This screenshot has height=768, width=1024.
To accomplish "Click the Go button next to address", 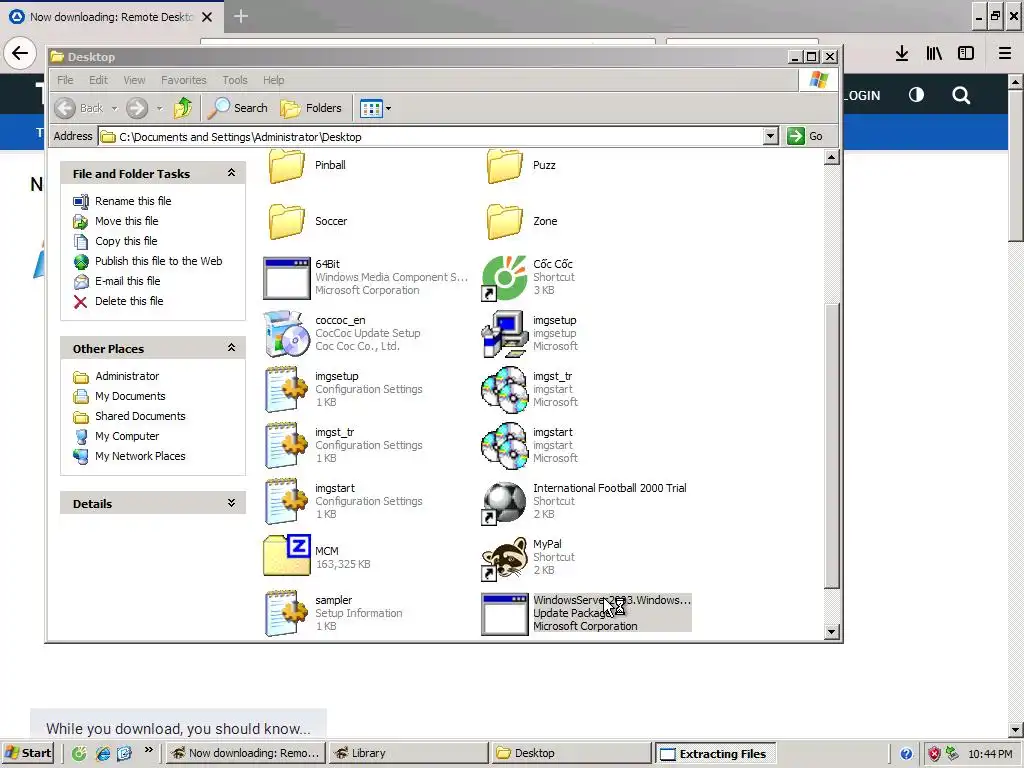I will point(805,136).
